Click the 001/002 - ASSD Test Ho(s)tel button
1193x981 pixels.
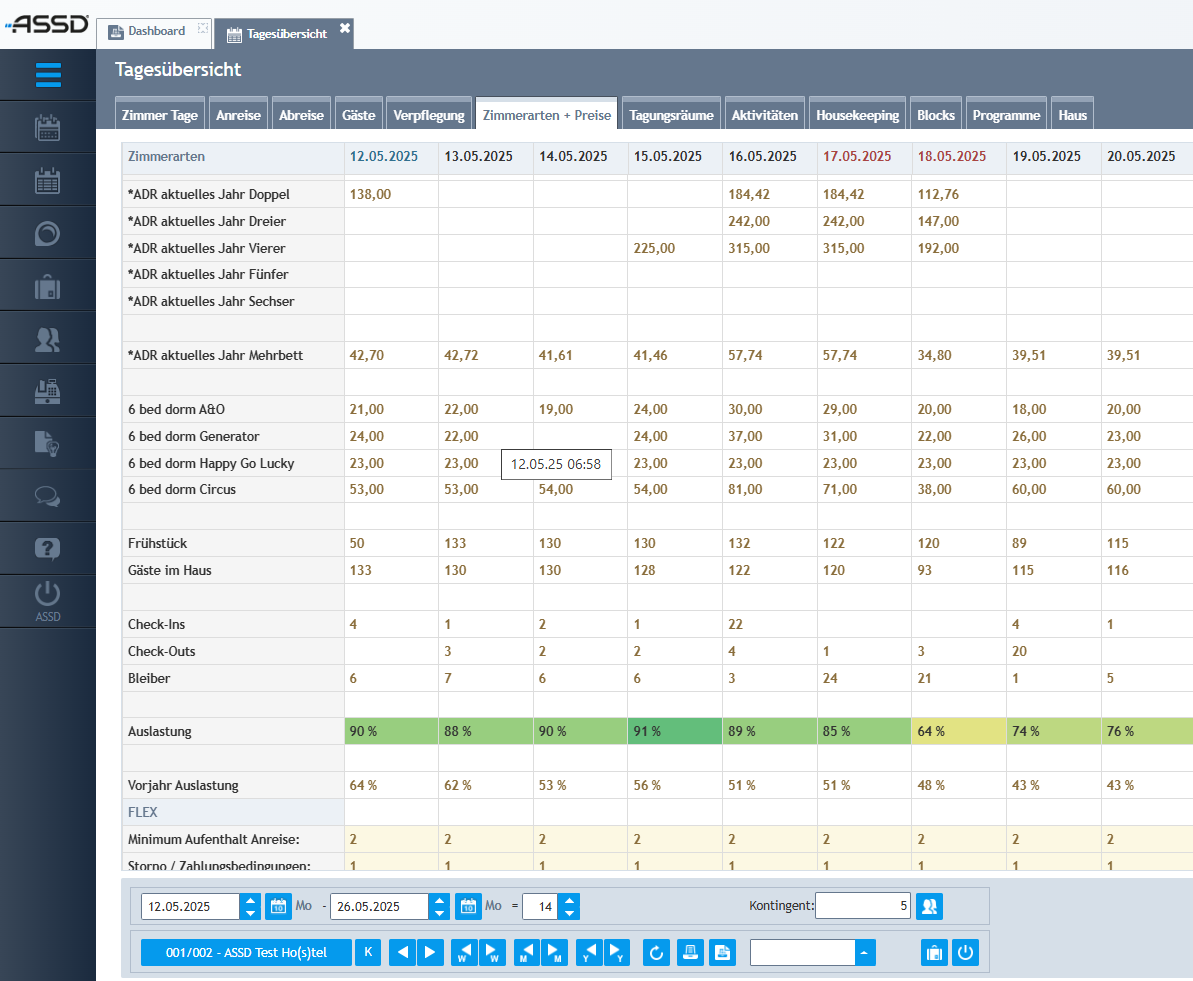246,952
